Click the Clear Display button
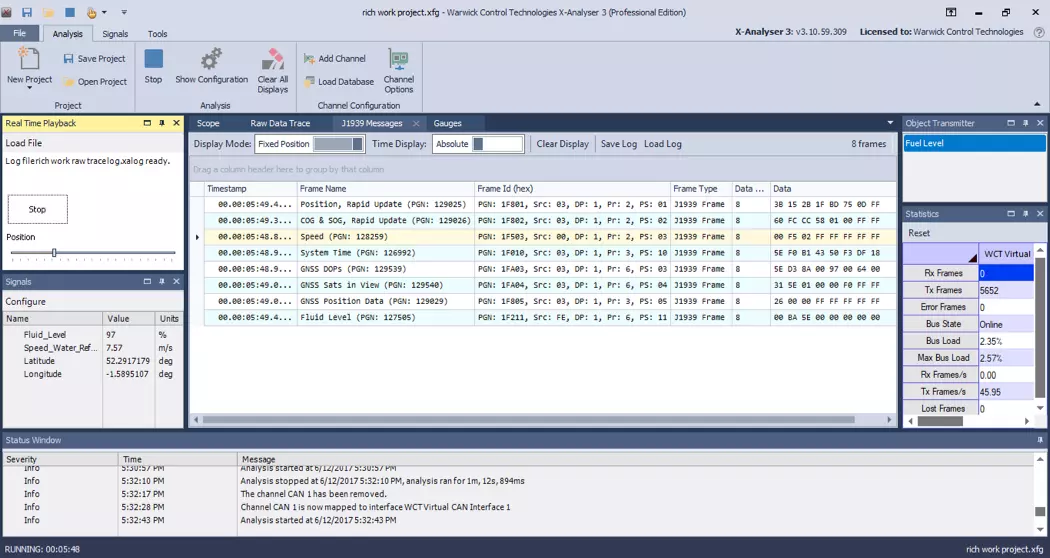This screenshot has height=558, width=1050. pos(562,144)
